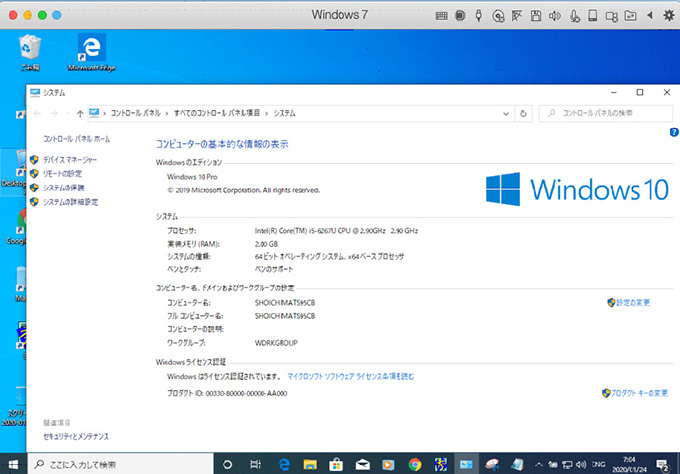Click the taskbar search box ここに入力して検索

tap(121, 464)
